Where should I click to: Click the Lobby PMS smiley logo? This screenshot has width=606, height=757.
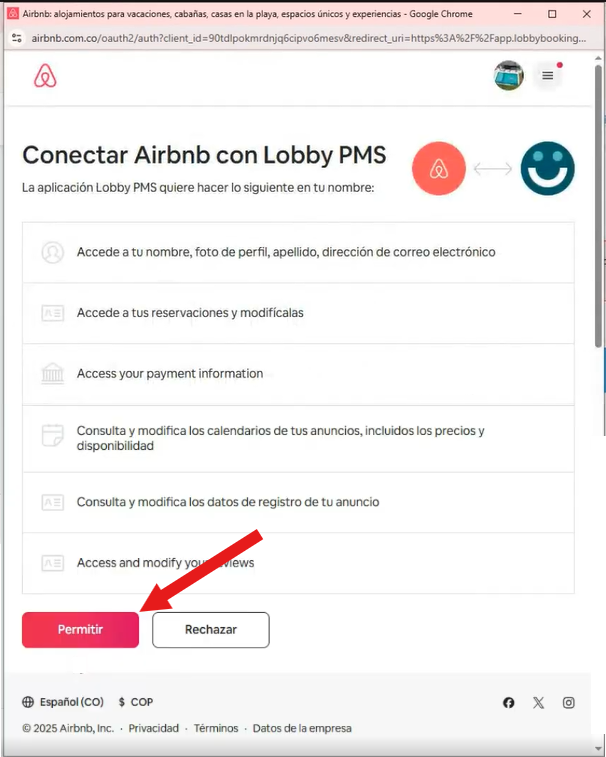tap(547, 169)
